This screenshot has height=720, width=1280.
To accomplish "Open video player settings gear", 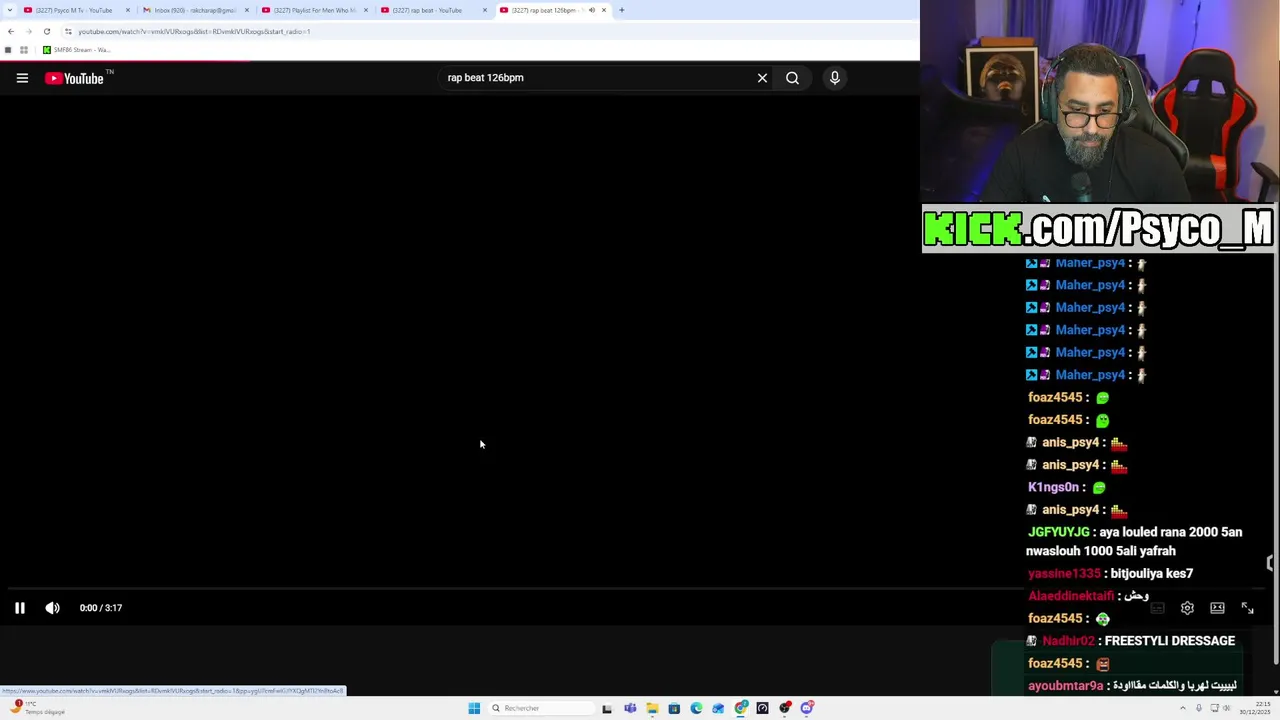I will 1187,608.
